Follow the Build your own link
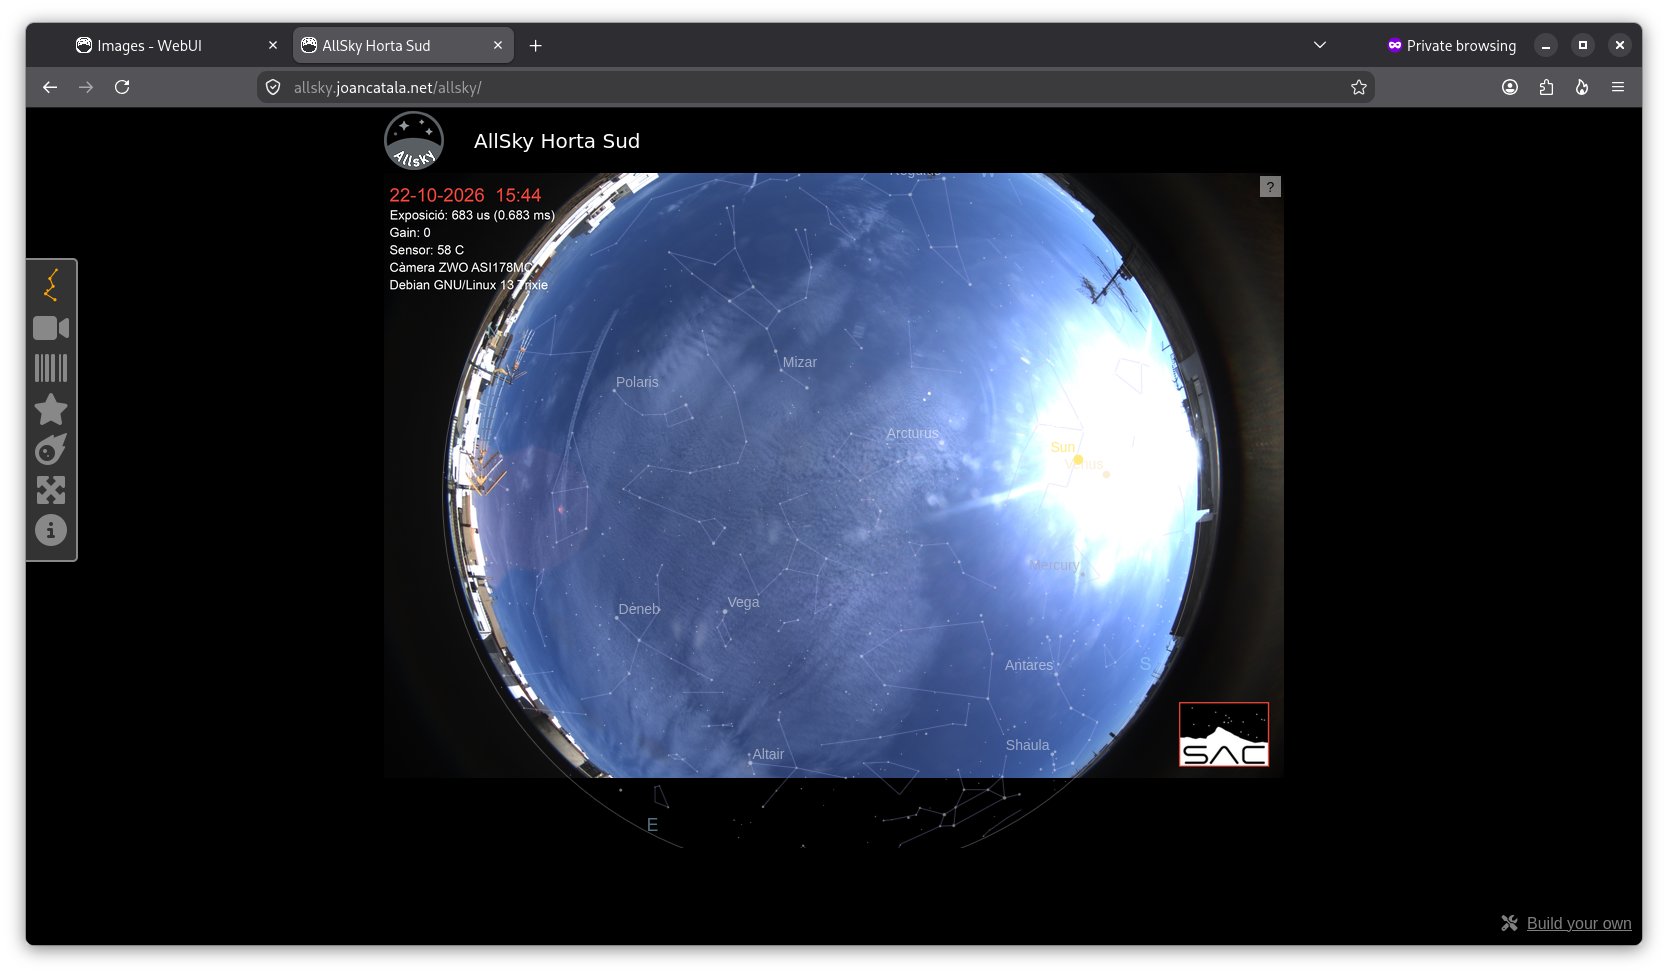This screenshot has width=1668, height=974. coord(1579,923)
